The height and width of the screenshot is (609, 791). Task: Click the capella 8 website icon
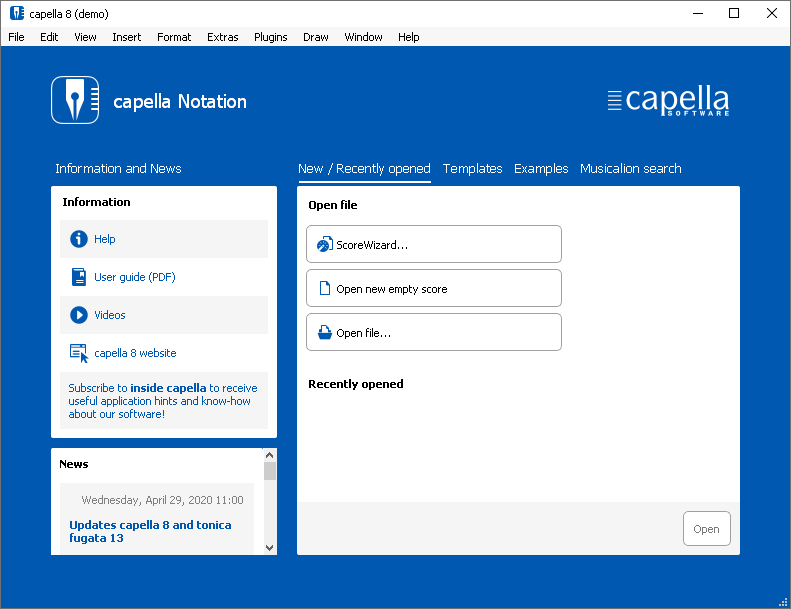click(79, 353)
